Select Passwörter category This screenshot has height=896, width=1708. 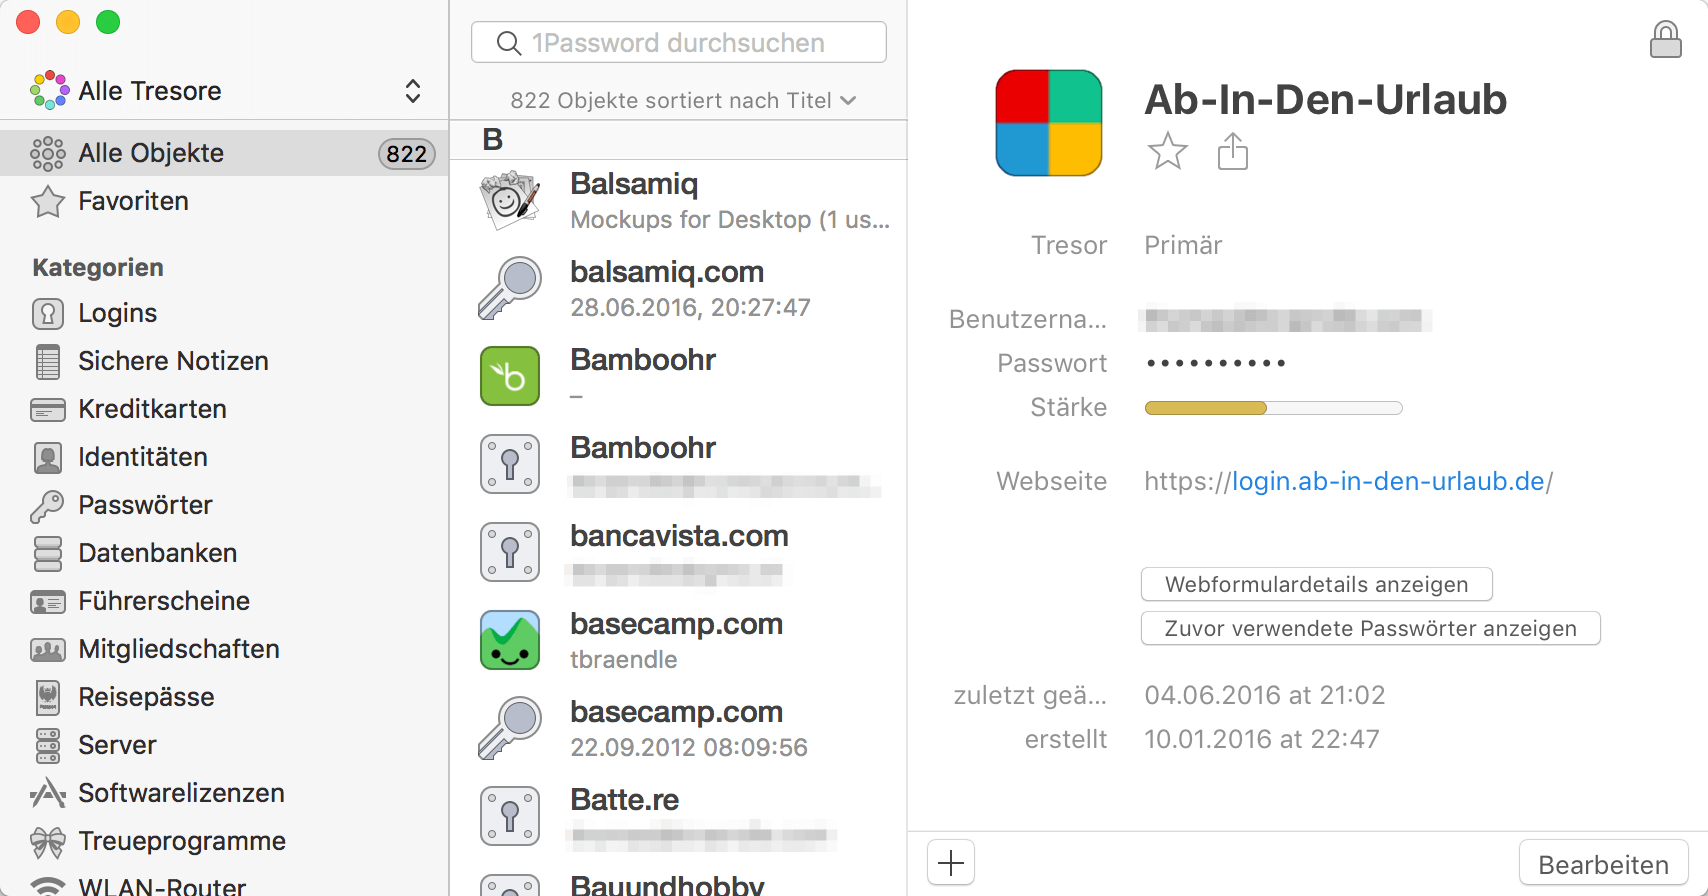224,505
